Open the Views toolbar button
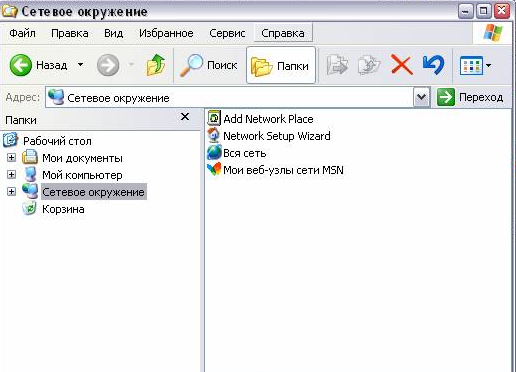 click(471, 65)
